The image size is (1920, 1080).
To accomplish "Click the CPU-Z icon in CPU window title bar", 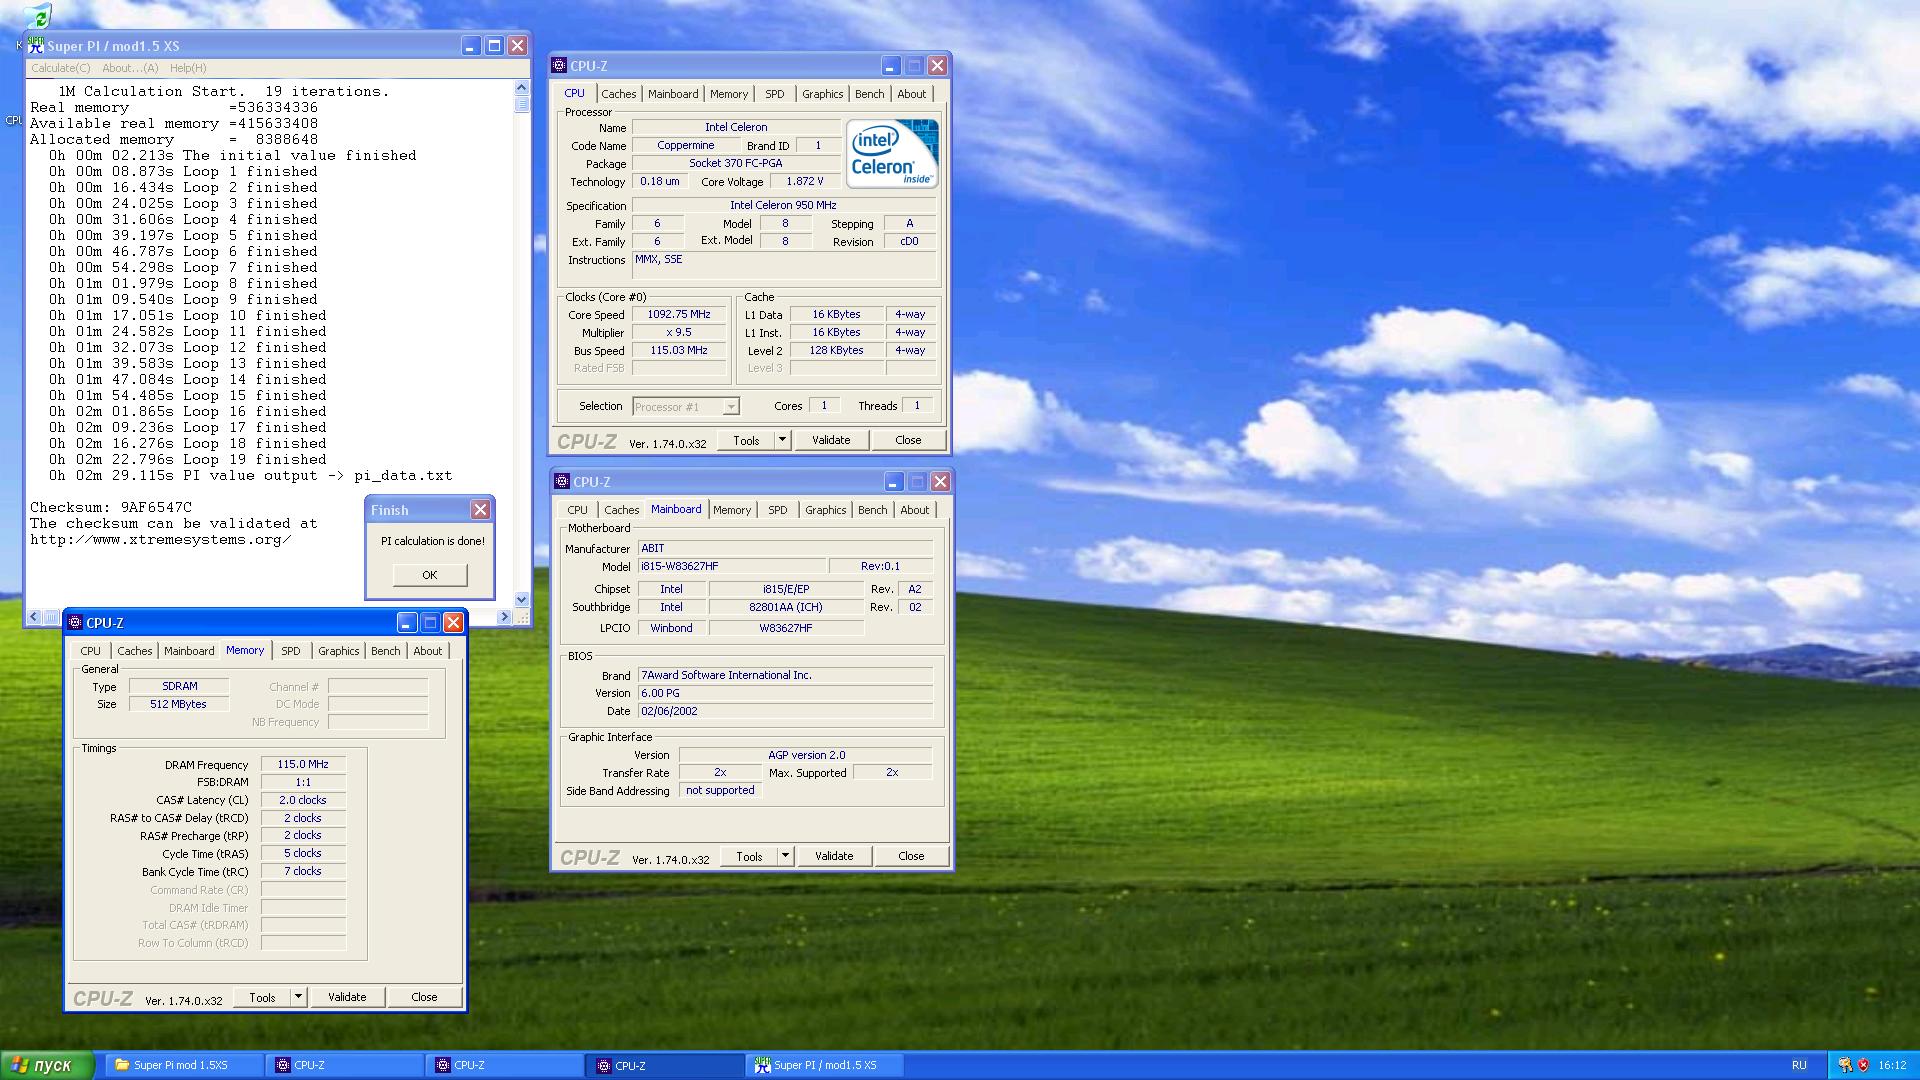I will (560, 66).
